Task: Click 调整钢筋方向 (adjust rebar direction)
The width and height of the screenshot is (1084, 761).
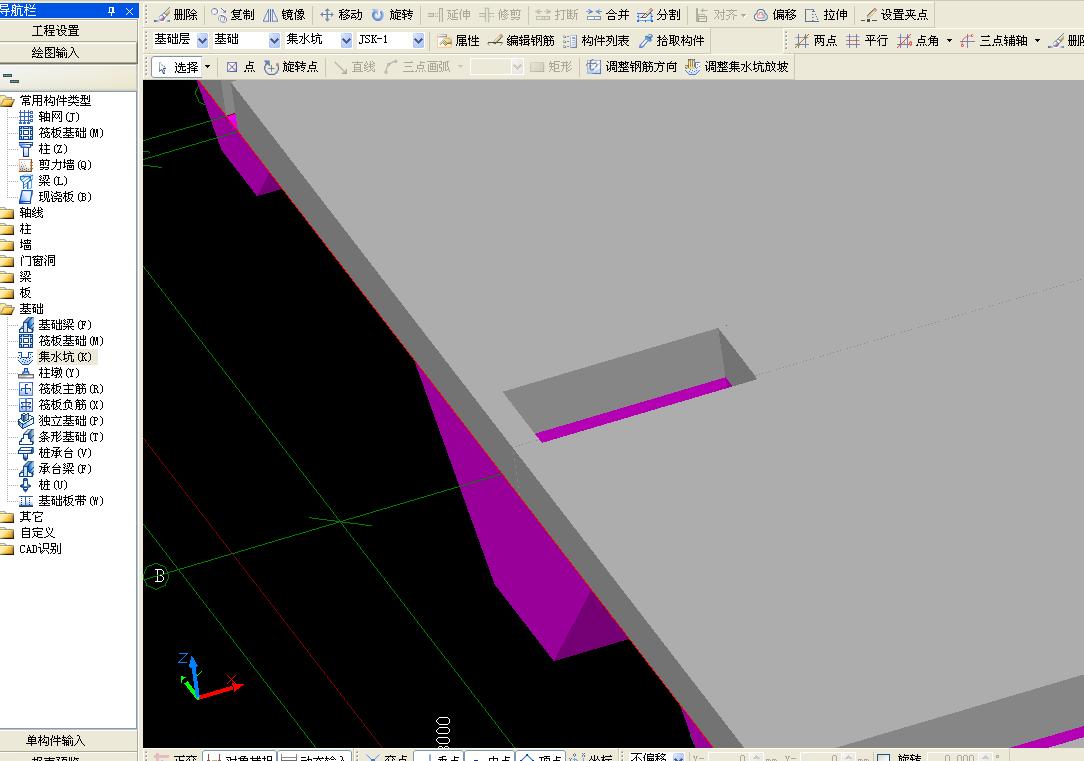Action: point(631,67)
